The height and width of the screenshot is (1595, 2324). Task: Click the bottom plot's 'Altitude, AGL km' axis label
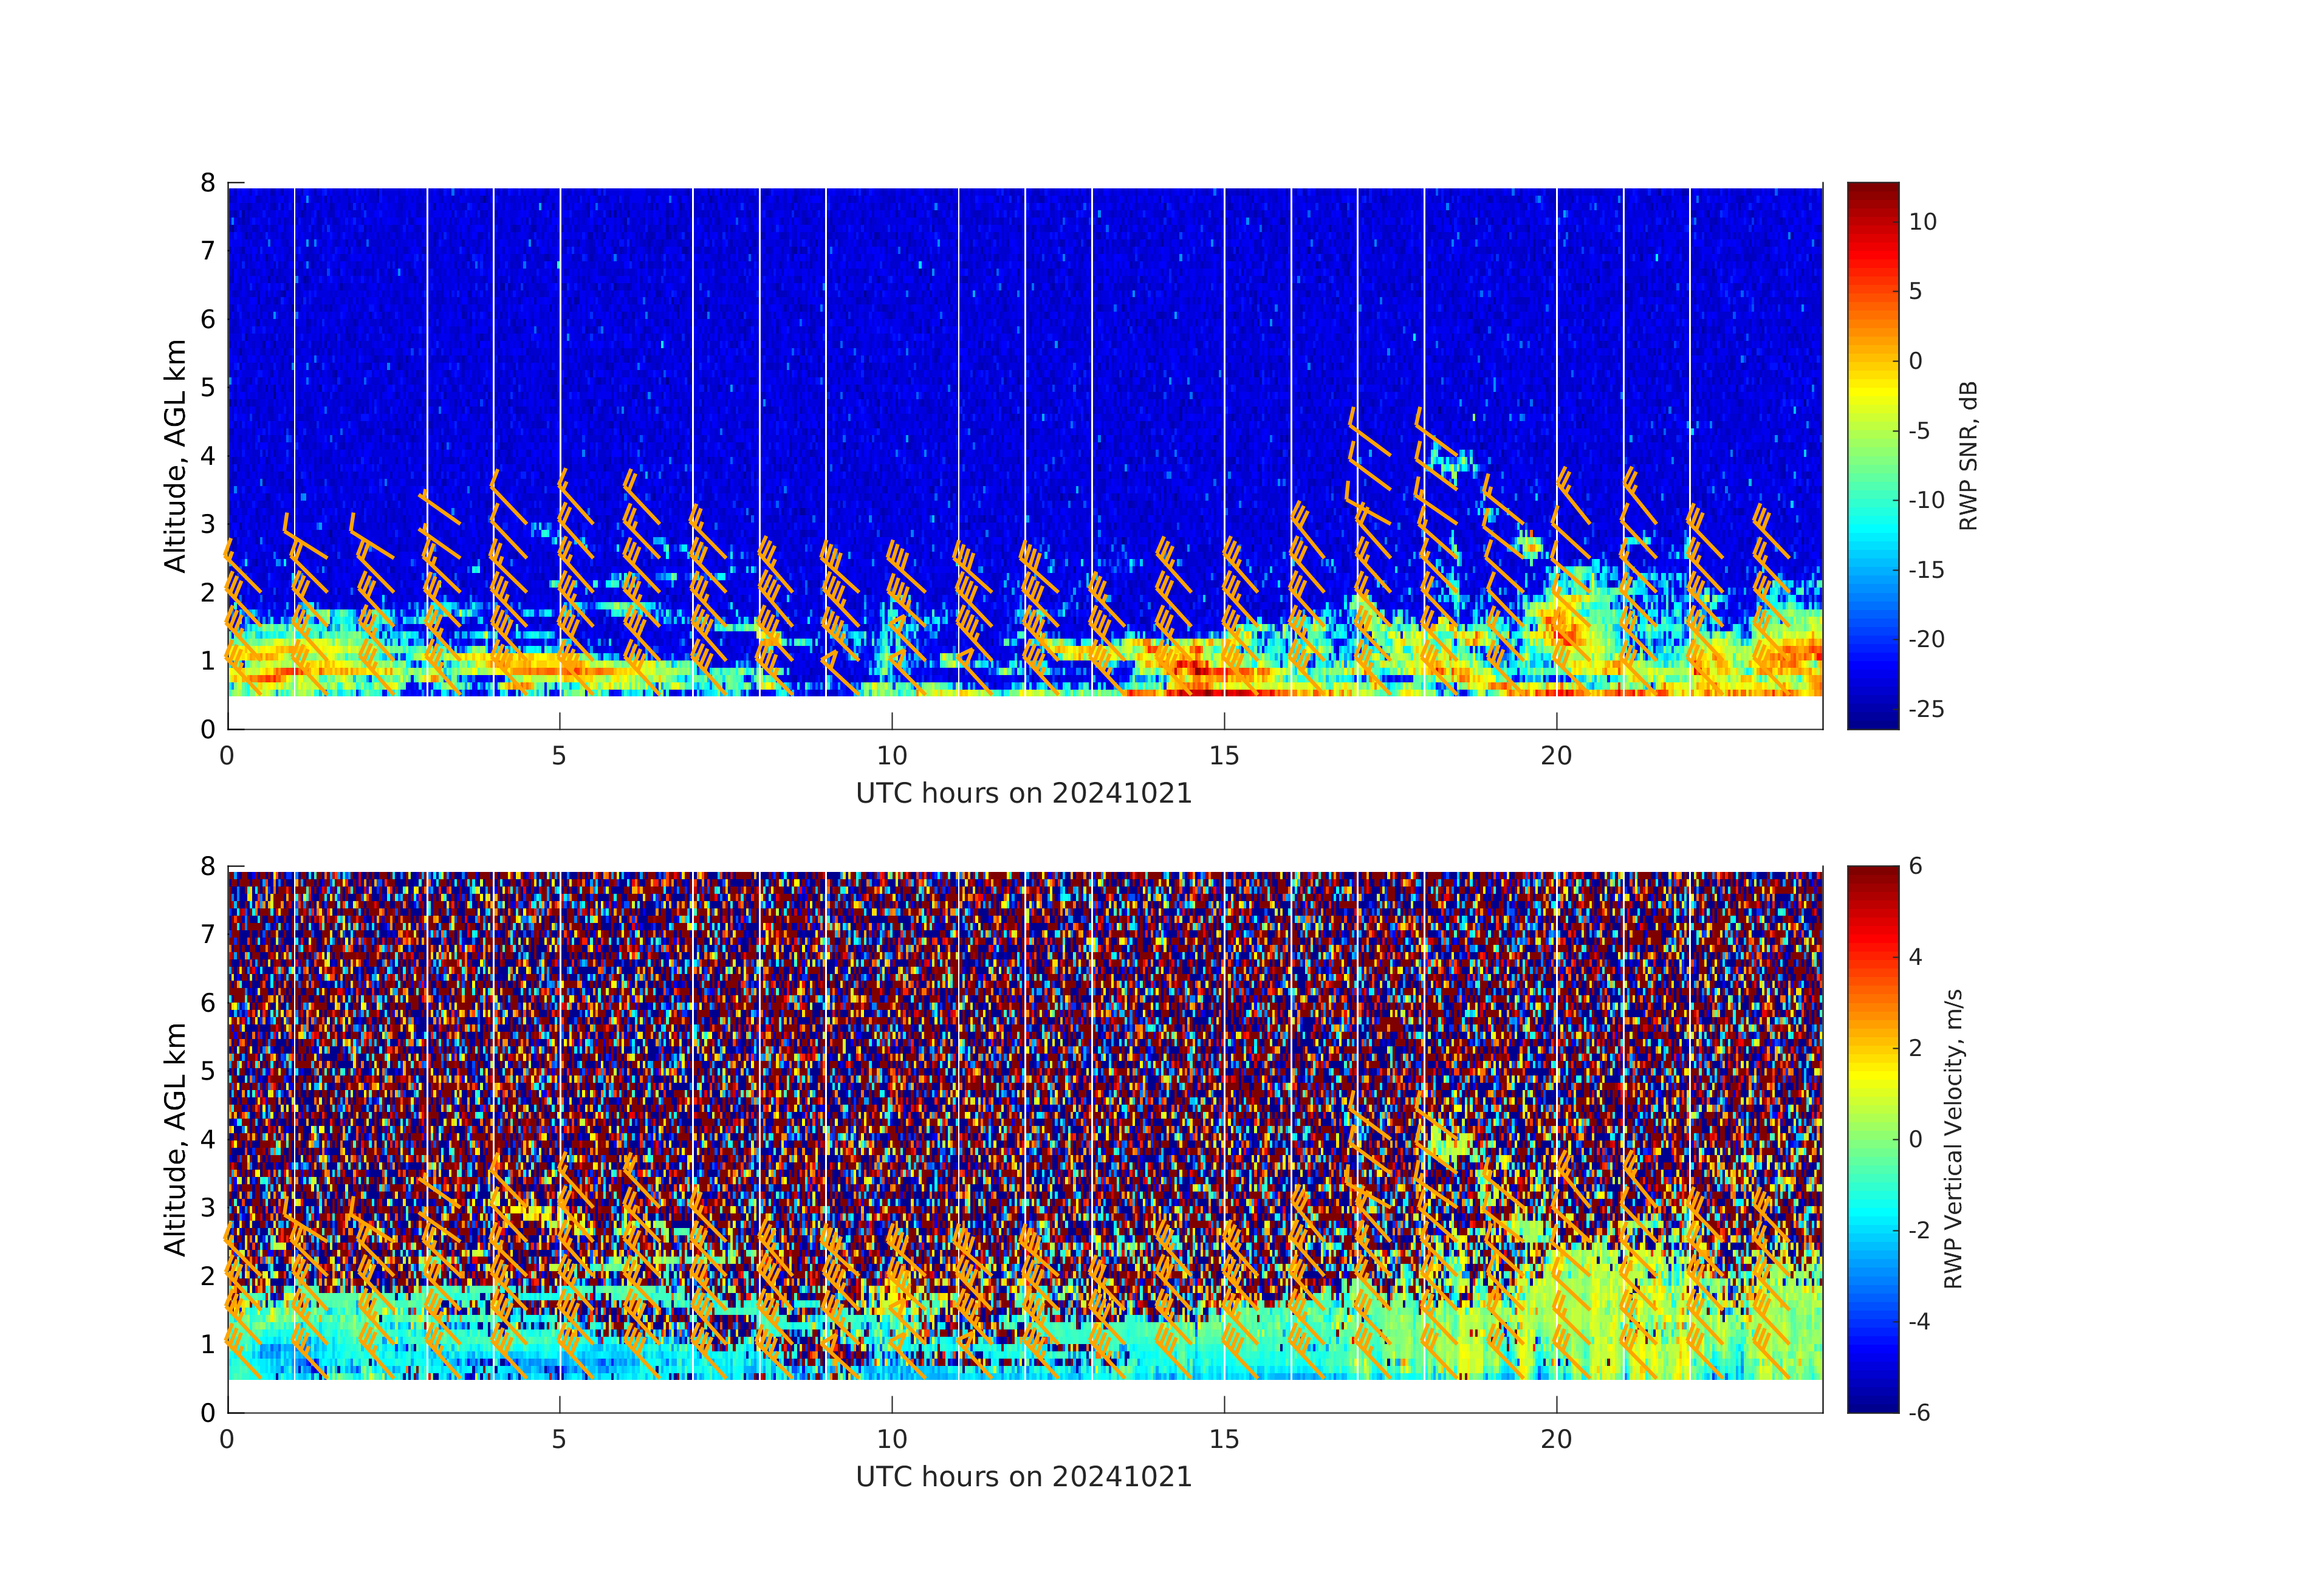175,1139
